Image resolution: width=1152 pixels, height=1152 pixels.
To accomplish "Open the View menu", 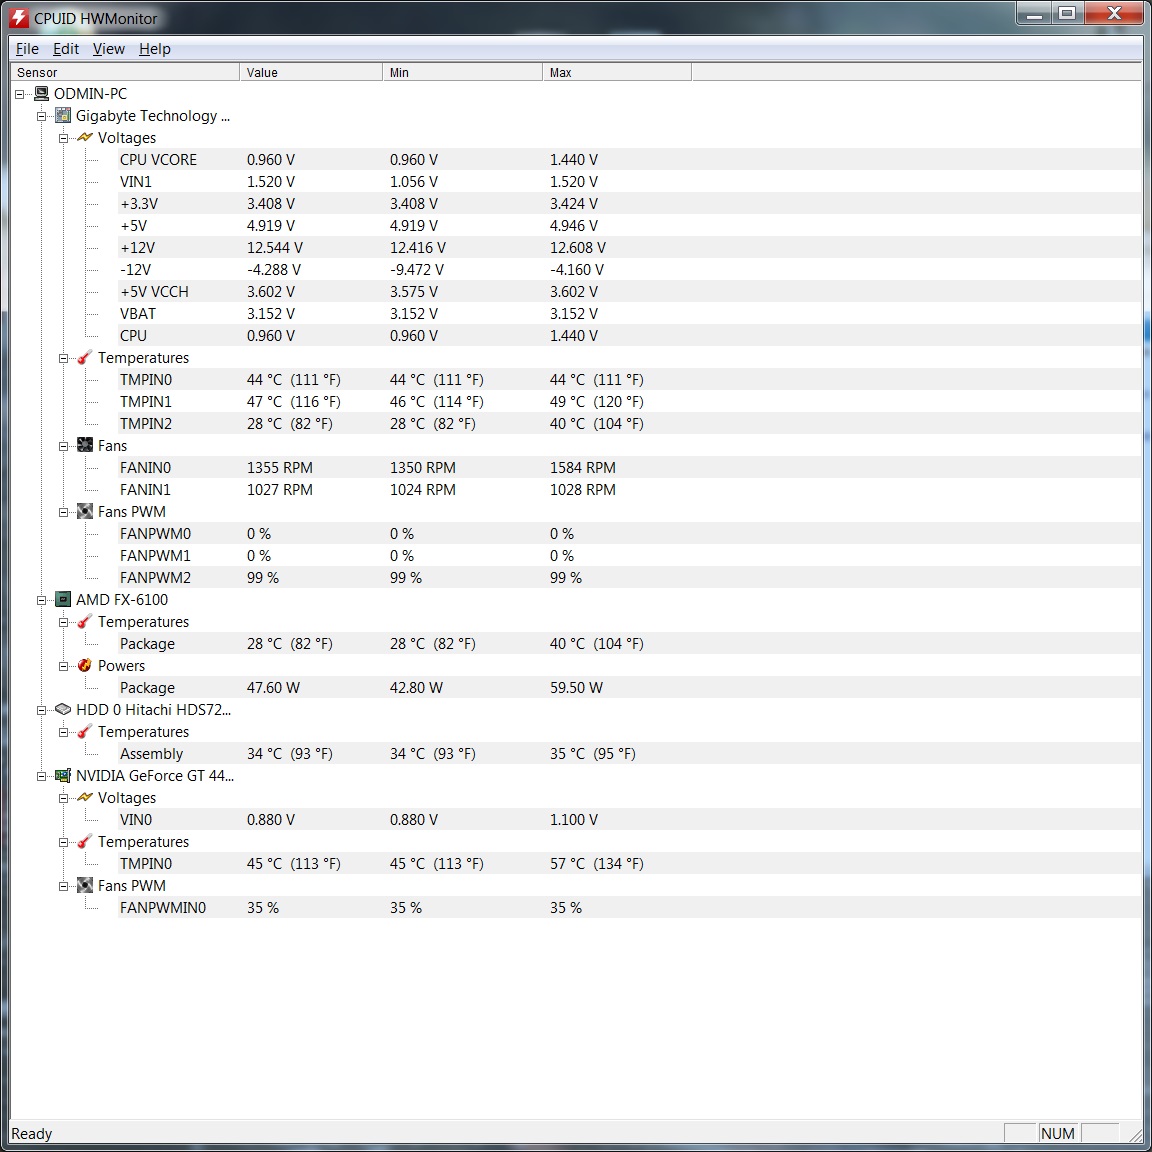I will [x=108, y=49].
